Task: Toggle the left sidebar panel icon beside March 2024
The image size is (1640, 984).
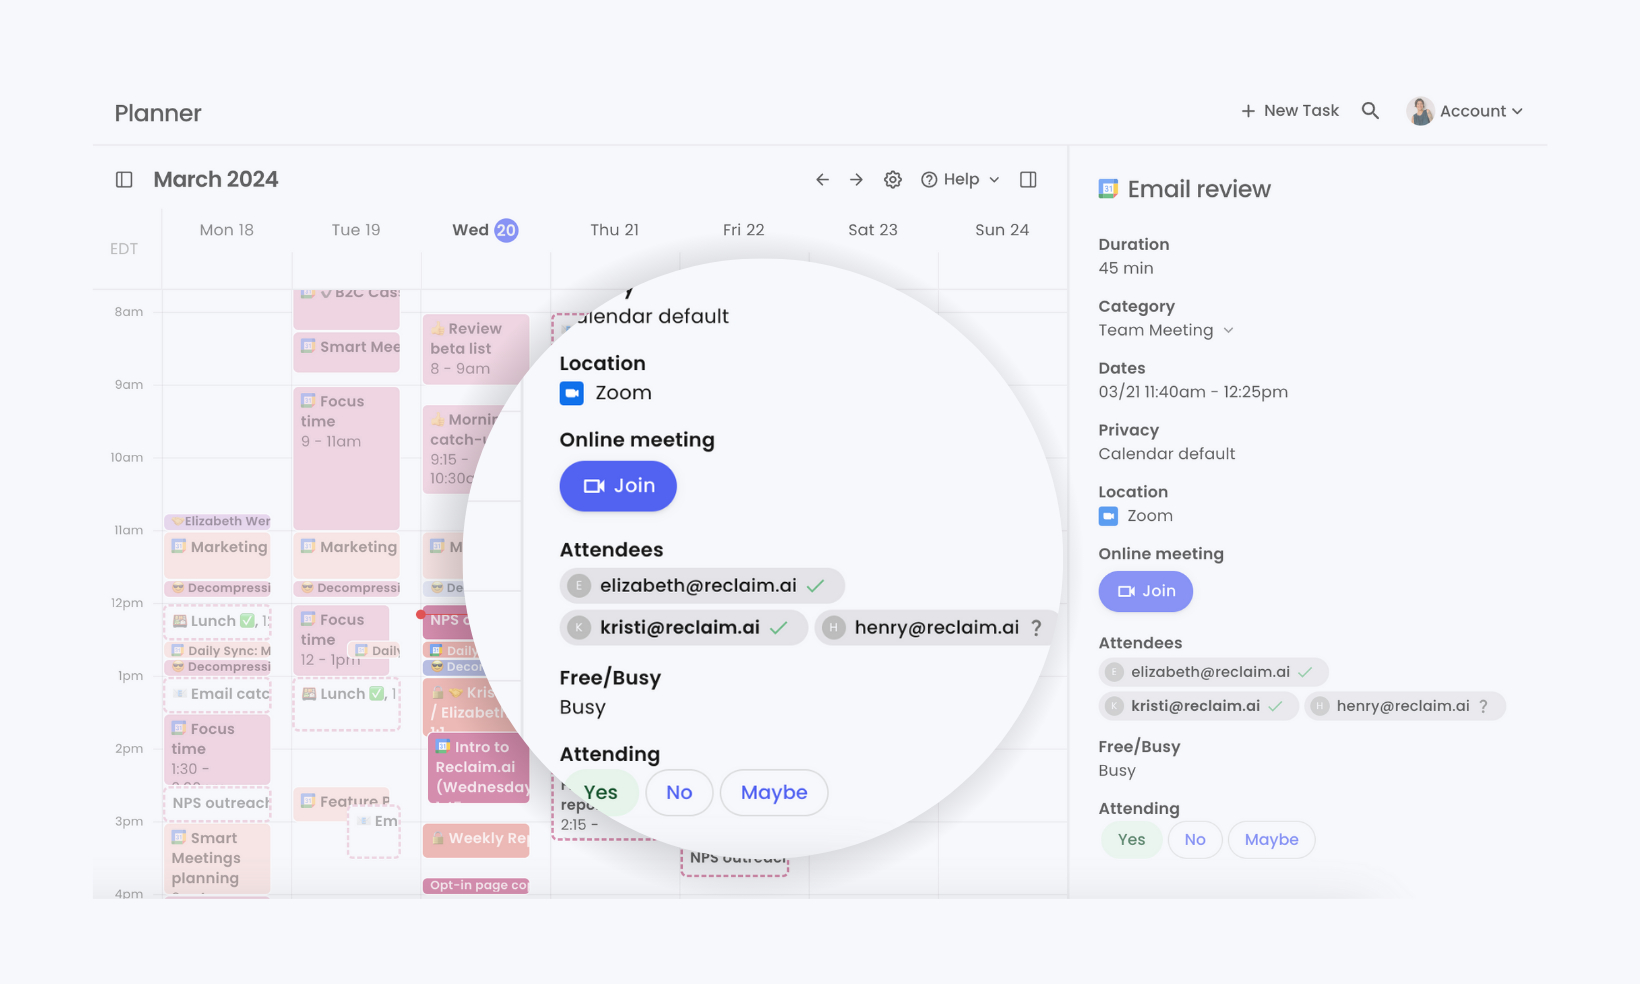Action: (x=124, y=180)
